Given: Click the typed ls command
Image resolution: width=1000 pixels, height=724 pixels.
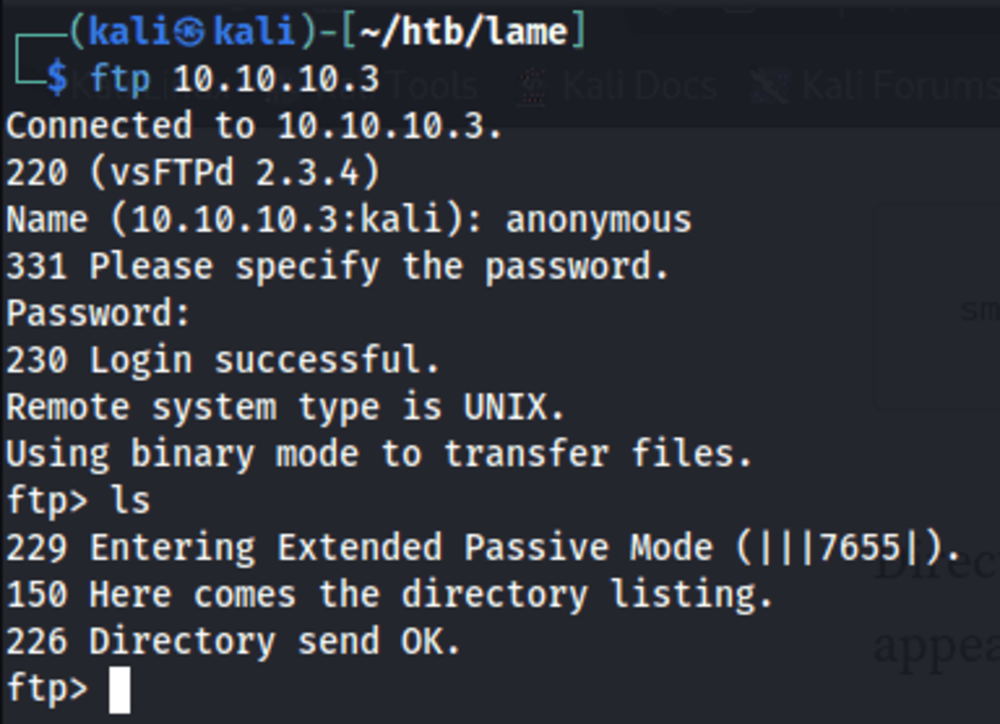Looking at the screenshot, I should [131, 500].
